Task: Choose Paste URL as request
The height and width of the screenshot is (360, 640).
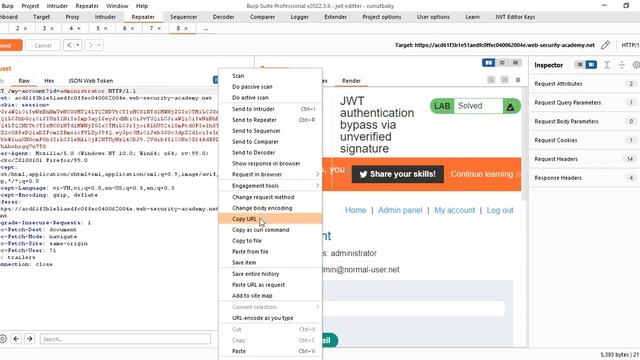Action: [x=271, y=285]
